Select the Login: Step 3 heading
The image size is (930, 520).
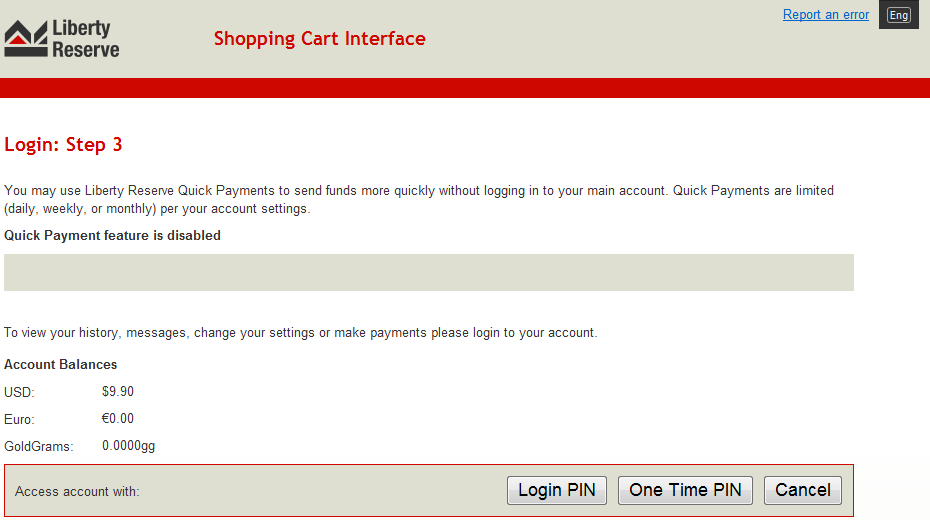pyautogui.click(x=63, y=145)
